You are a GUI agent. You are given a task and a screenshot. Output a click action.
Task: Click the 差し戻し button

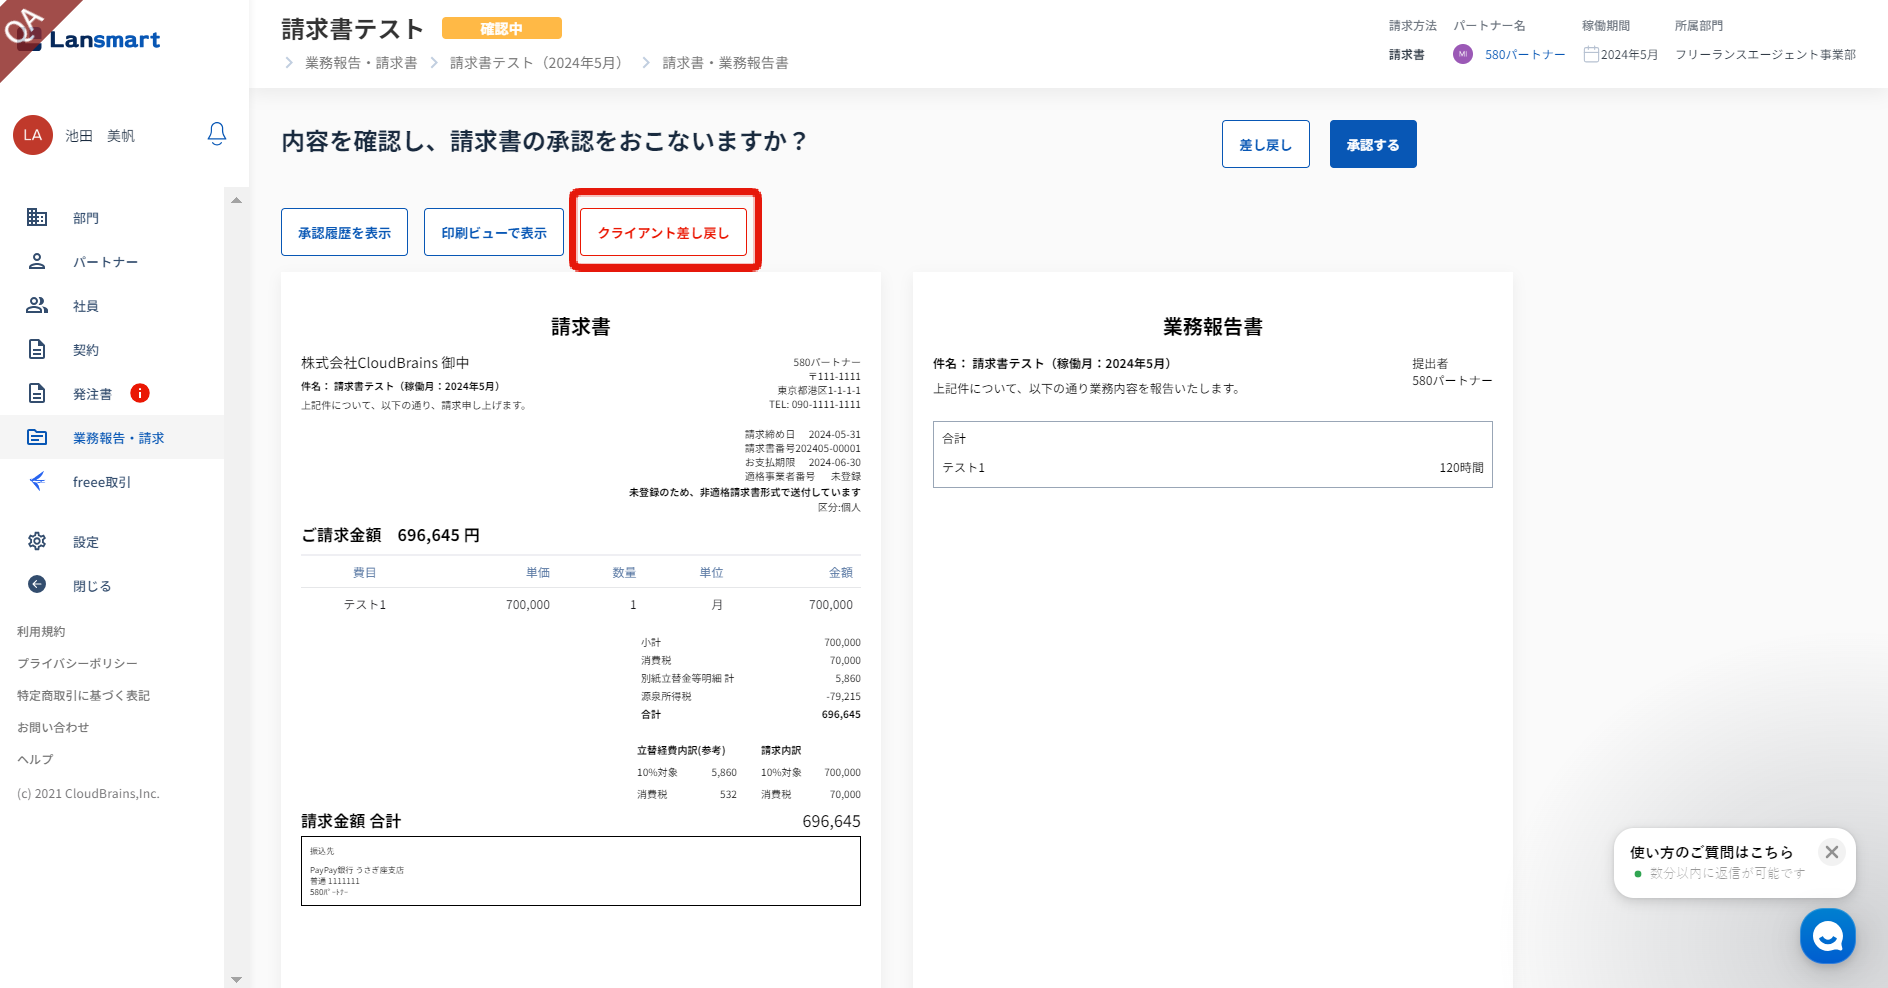point(1266,145)
